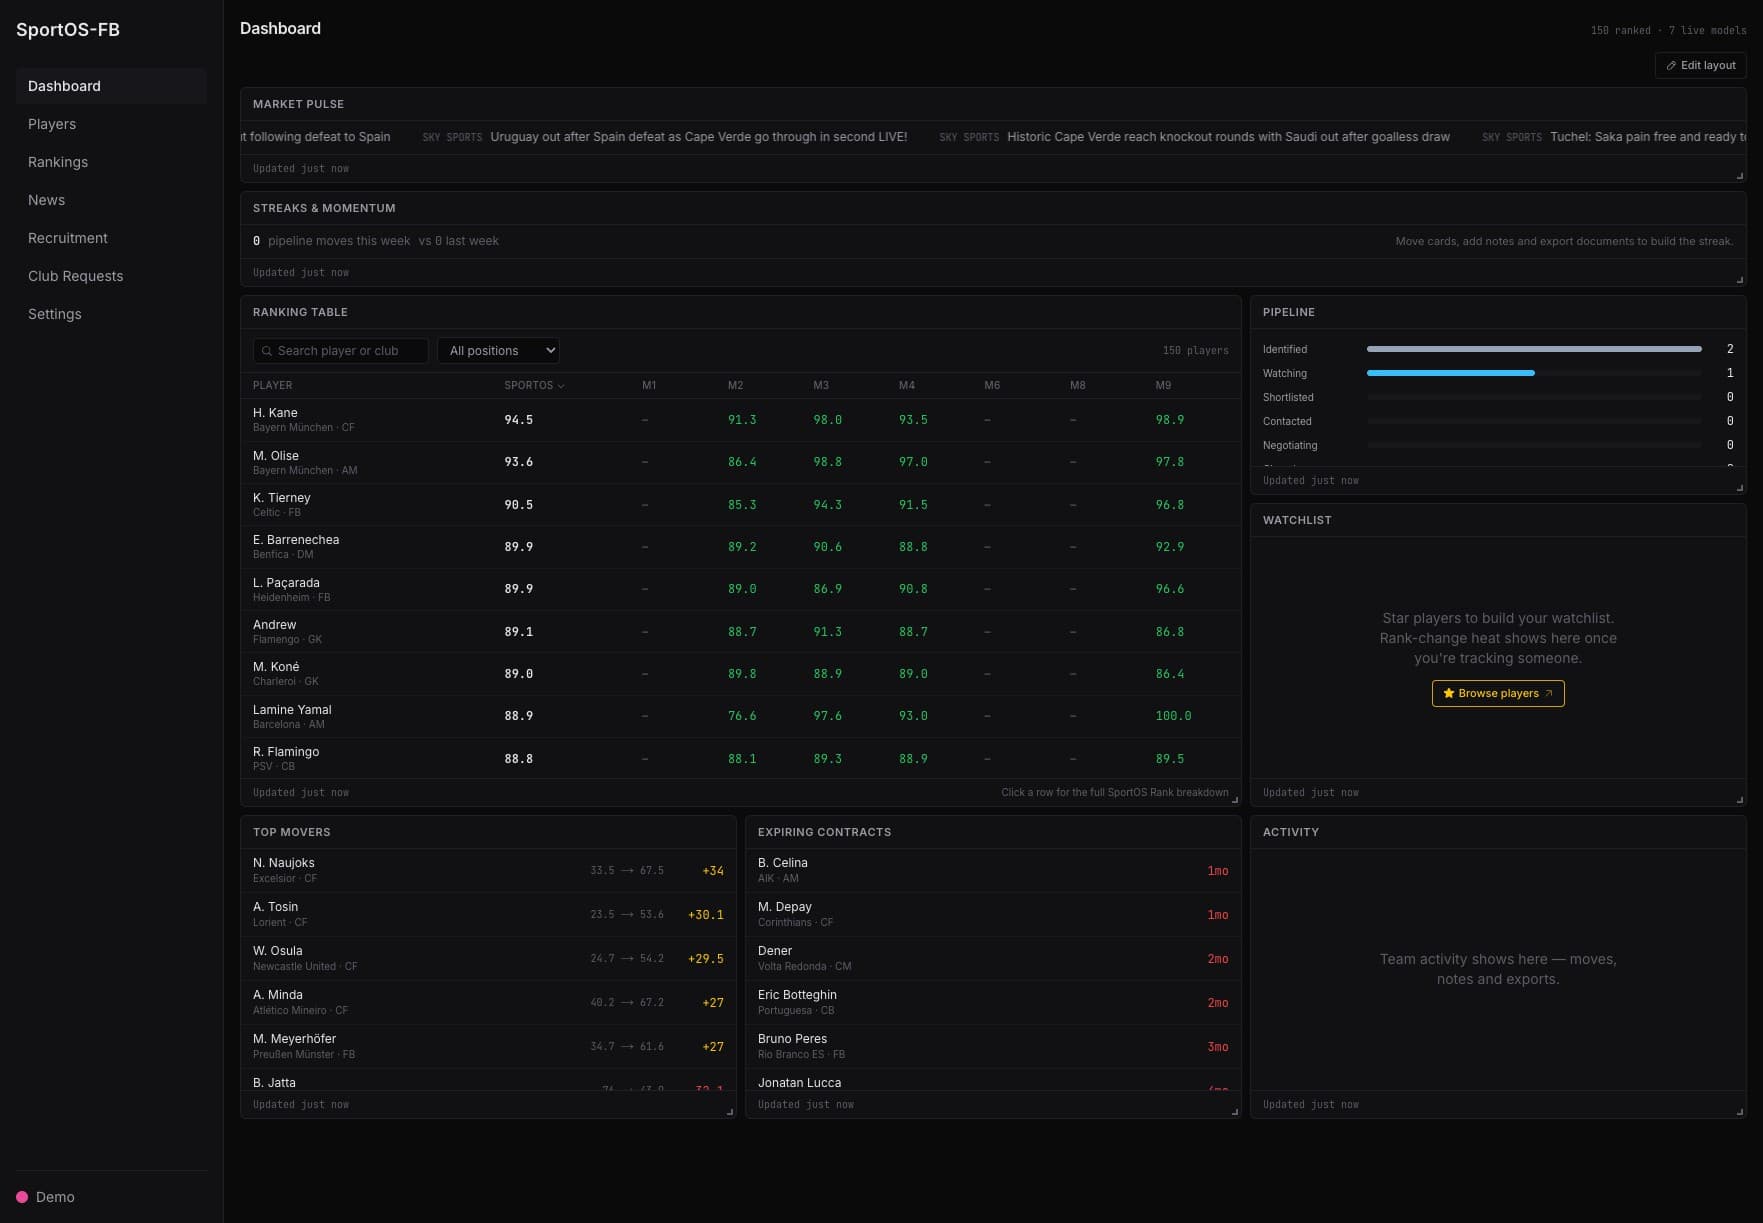Open Lamine Yamal ranking row
This screenshot has width=1763, height=1223.
coord(741,716)
